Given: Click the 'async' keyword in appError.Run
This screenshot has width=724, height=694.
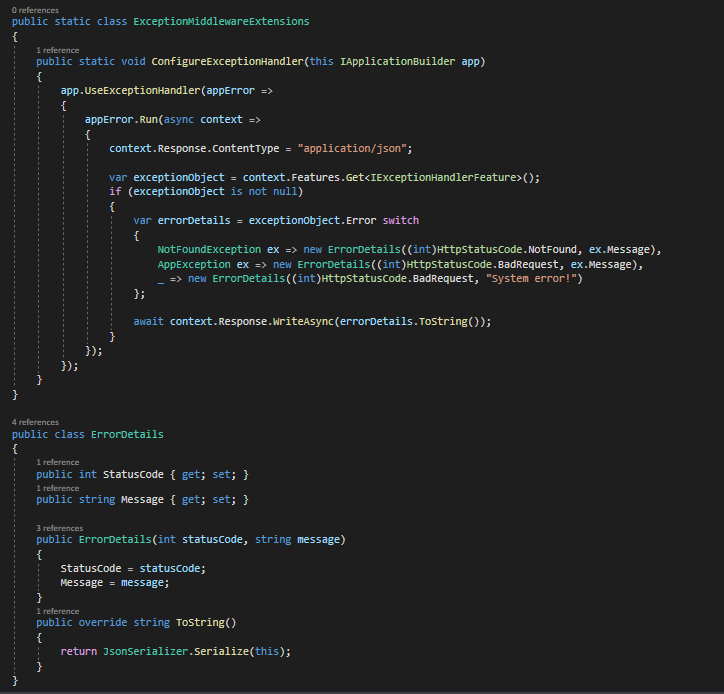Looking at the screenshot, I should [179, 120].
